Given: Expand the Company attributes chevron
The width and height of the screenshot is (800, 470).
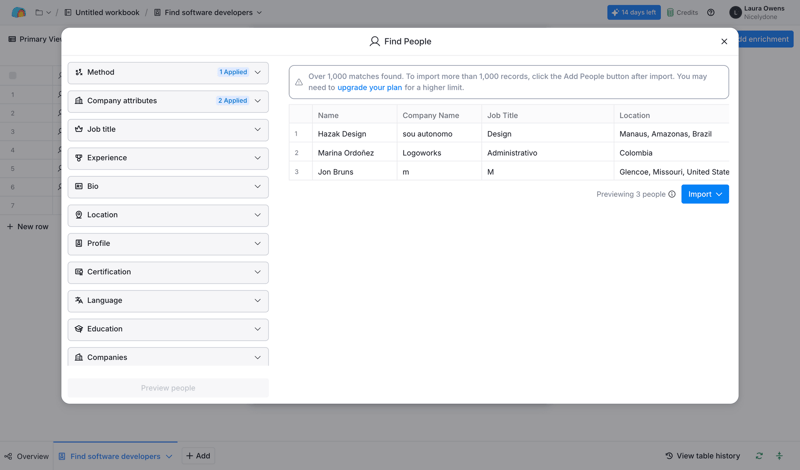Looking at the screenshot, I should 258,101.
